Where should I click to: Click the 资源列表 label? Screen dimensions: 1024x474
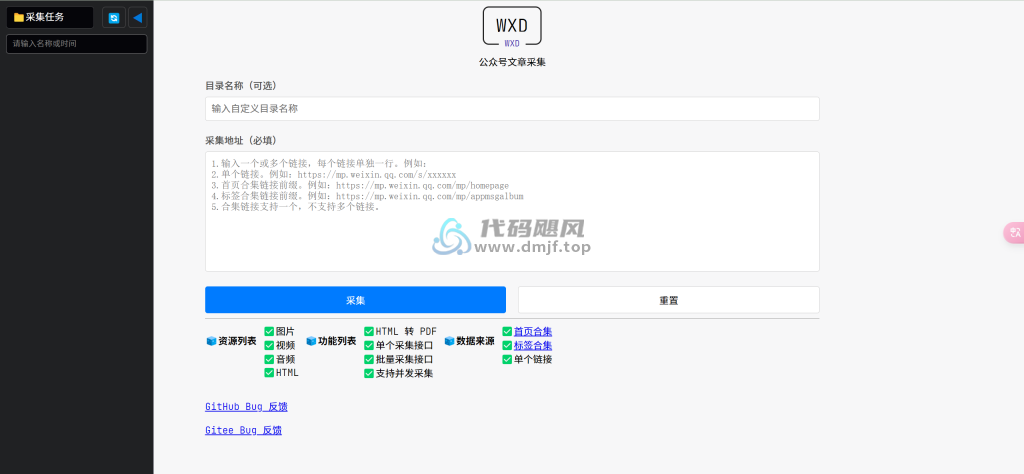click(x=237, y=341)
